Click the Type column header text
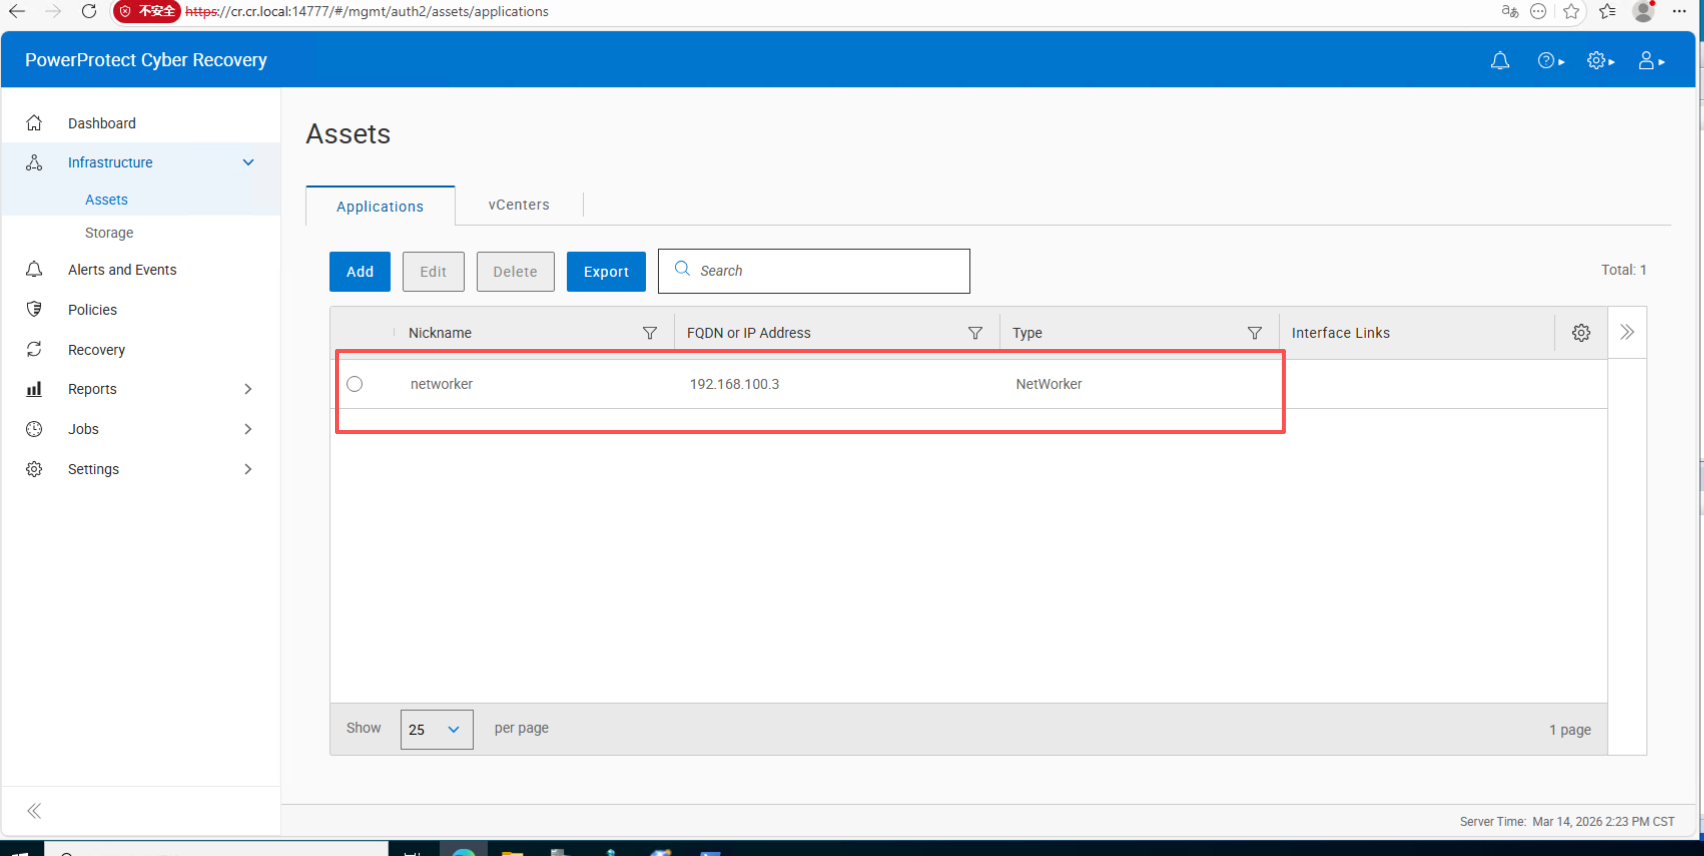 pos(1027,333)
